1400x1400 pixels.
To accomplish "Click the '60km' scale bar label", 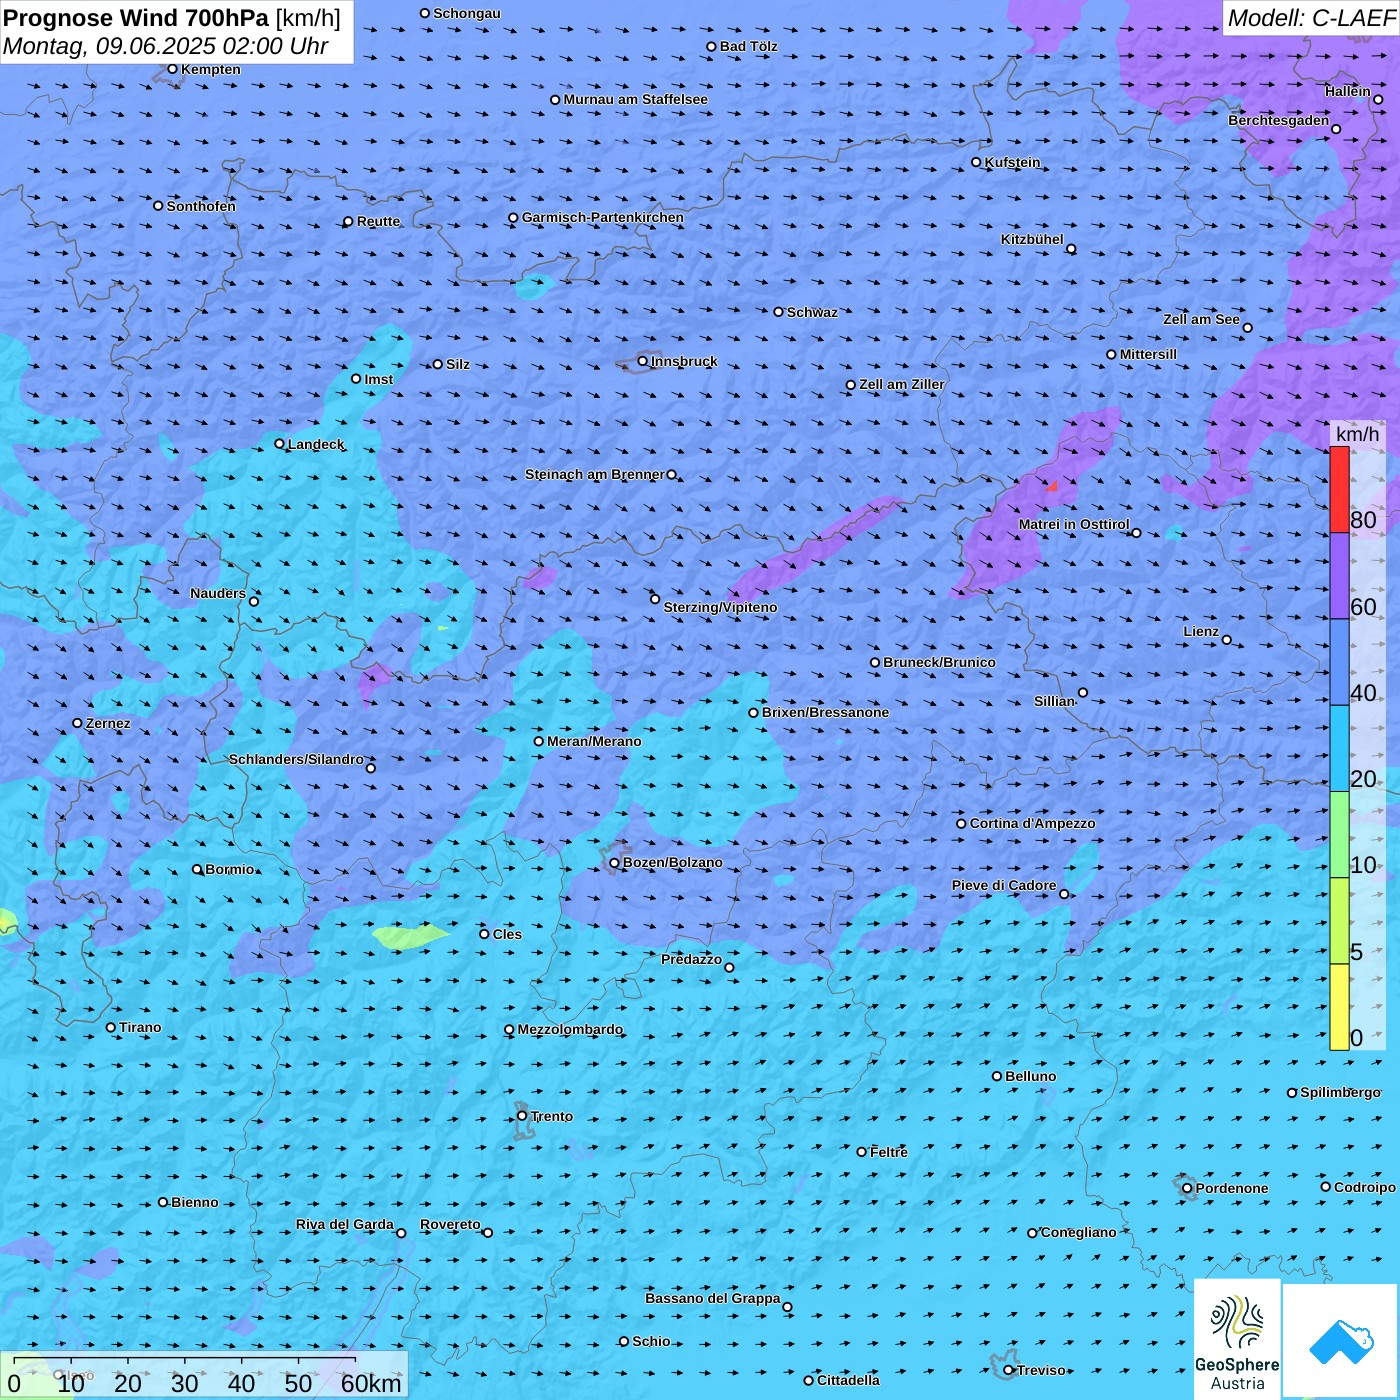I will point(371,1383).
